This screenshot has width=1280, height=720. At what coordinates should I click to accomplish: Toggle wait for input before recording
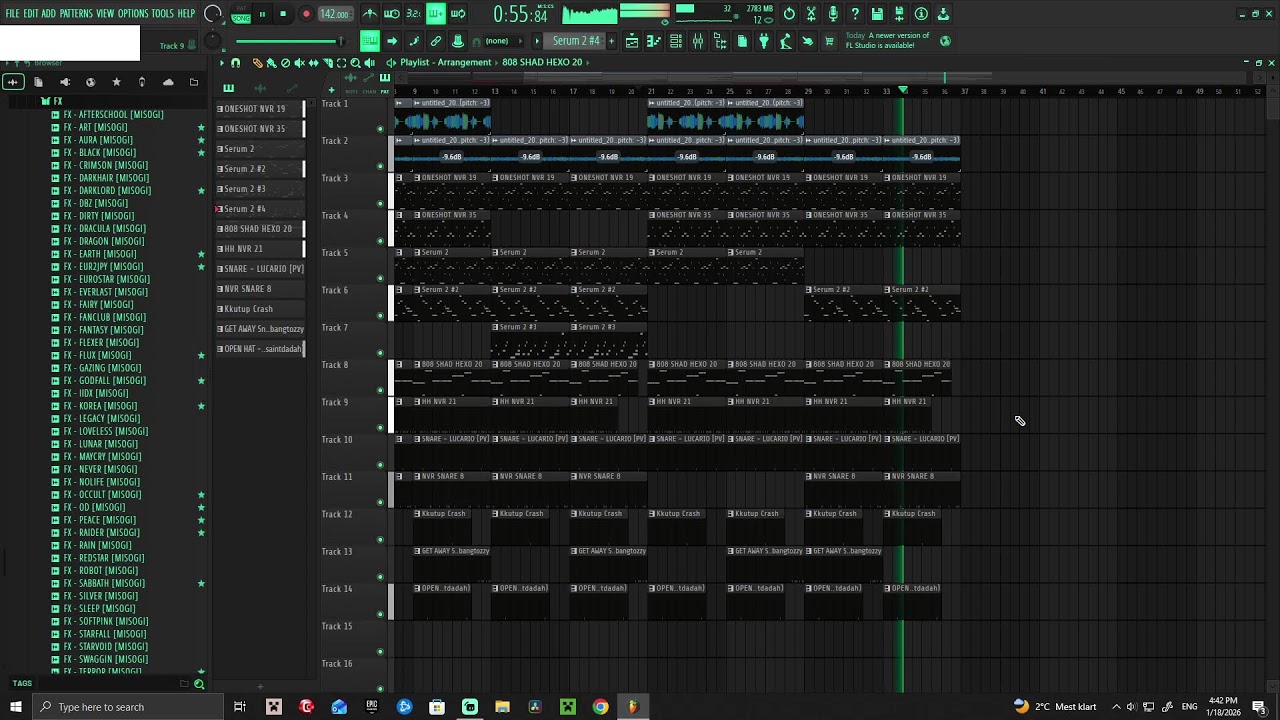pyautogui.click(x=392, y=14)
